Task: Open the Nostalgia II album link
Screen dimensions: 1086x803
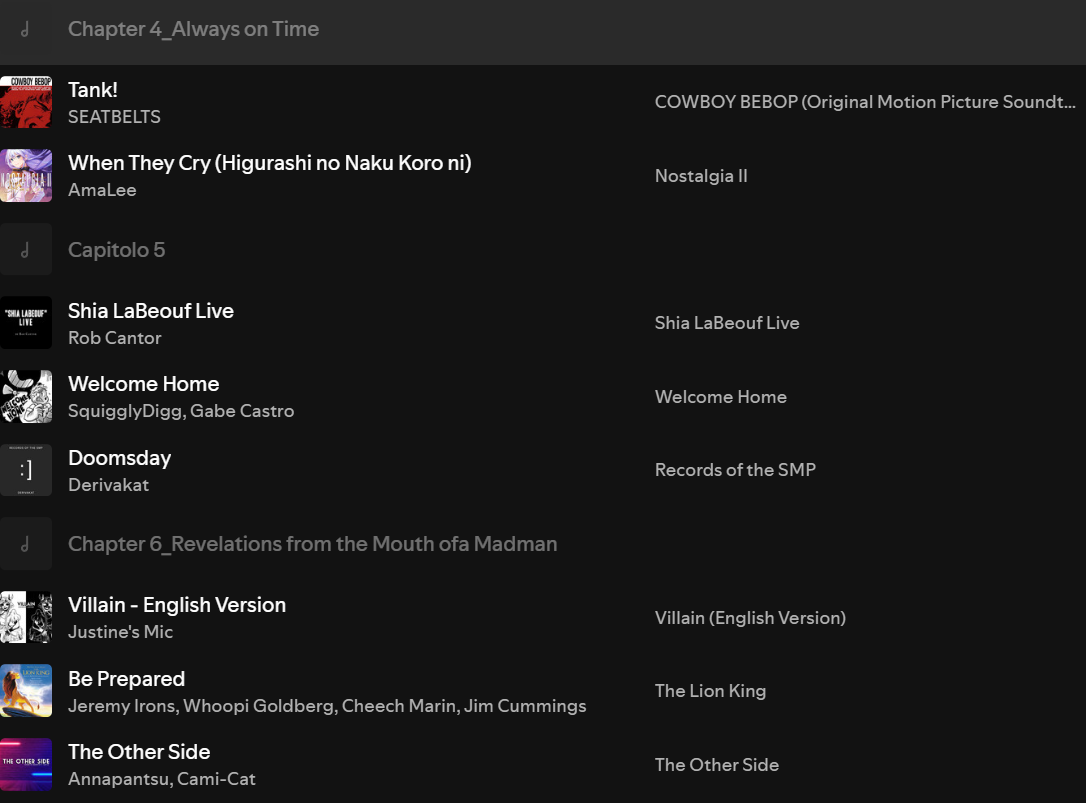Action: (x=701, y=176)
